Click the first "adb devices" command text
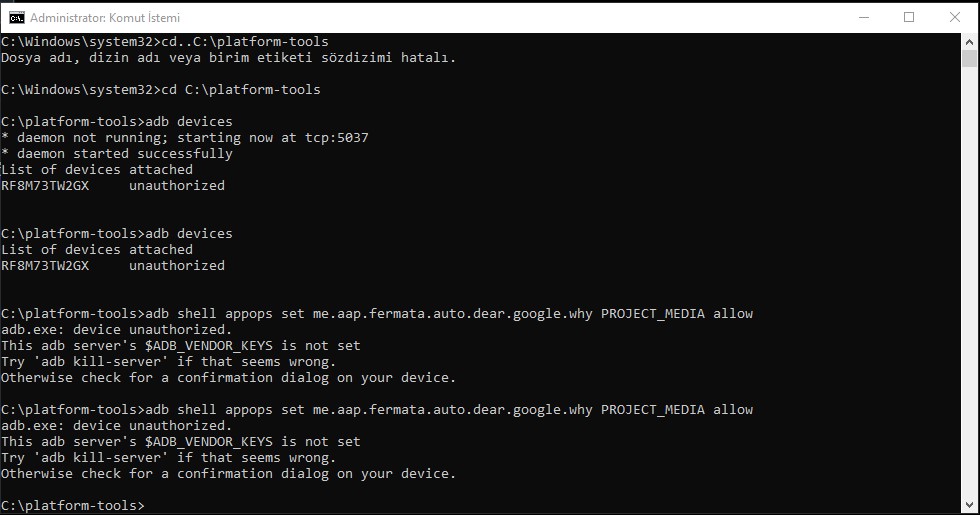The width and height of the screenshot is (980, 515). 189,121
